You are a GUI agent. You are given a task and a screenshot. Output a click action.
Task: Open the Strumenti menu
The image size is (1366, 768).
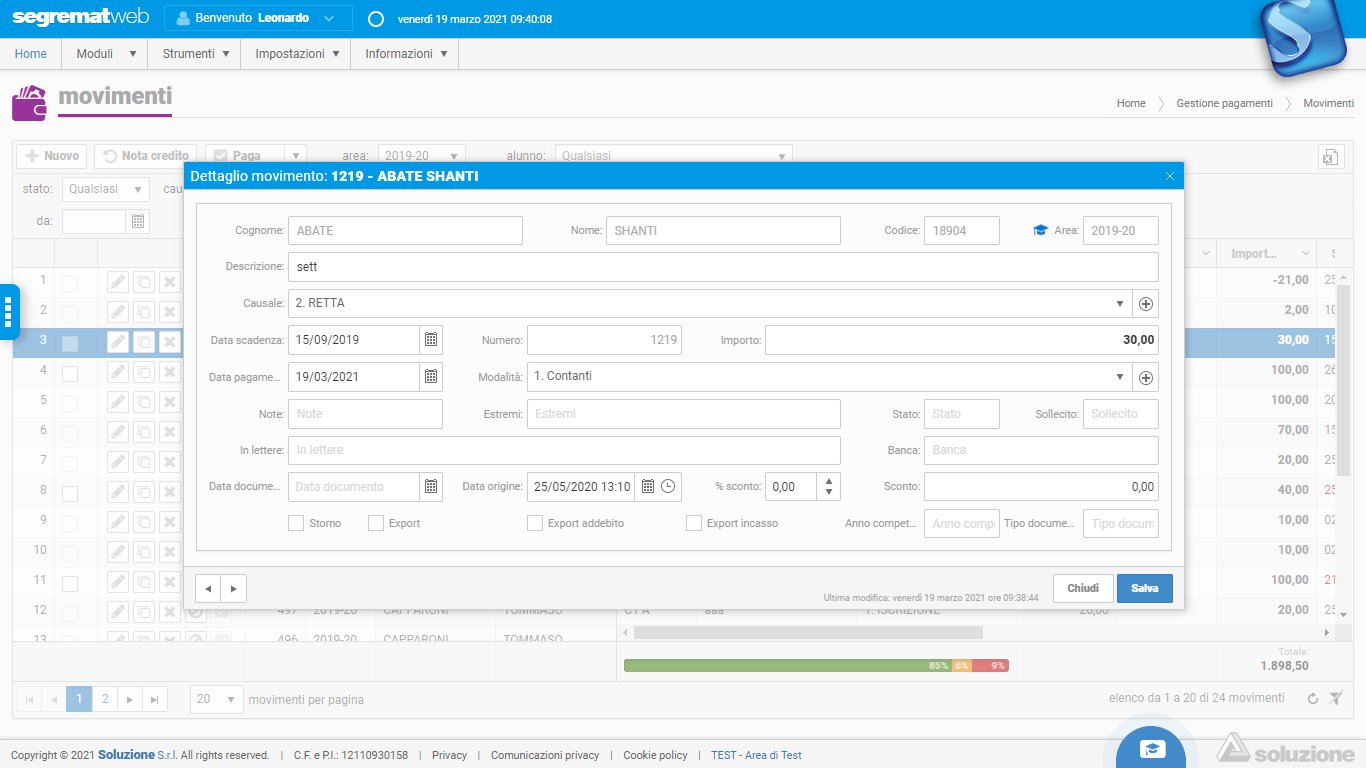click(x=196, y=54)
